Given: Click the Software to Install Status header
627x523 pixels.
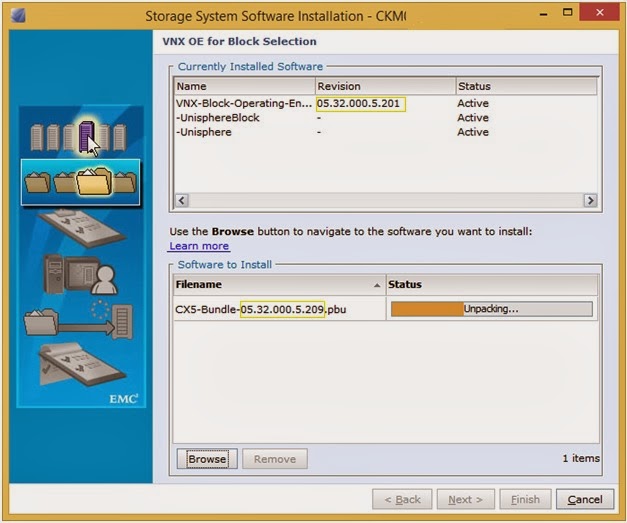Looking at the screenshot, I should [491, 284].
